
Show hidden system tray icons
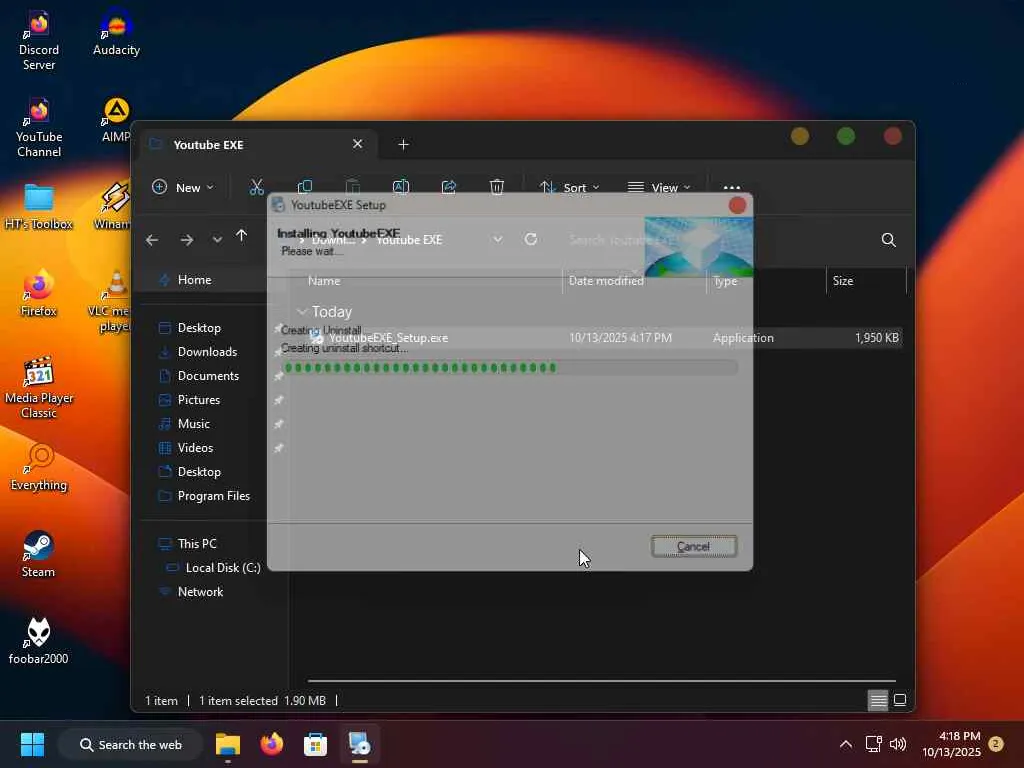click(x=846, y=744)
